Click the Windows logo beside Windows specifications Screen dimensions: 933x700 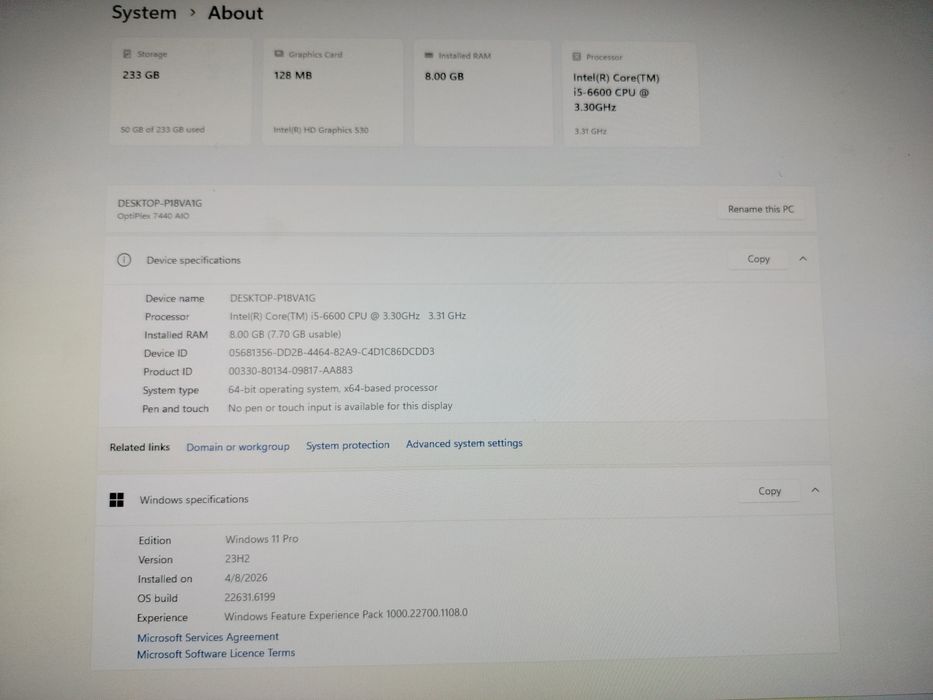pyautogui.click(x=117, y=500)
